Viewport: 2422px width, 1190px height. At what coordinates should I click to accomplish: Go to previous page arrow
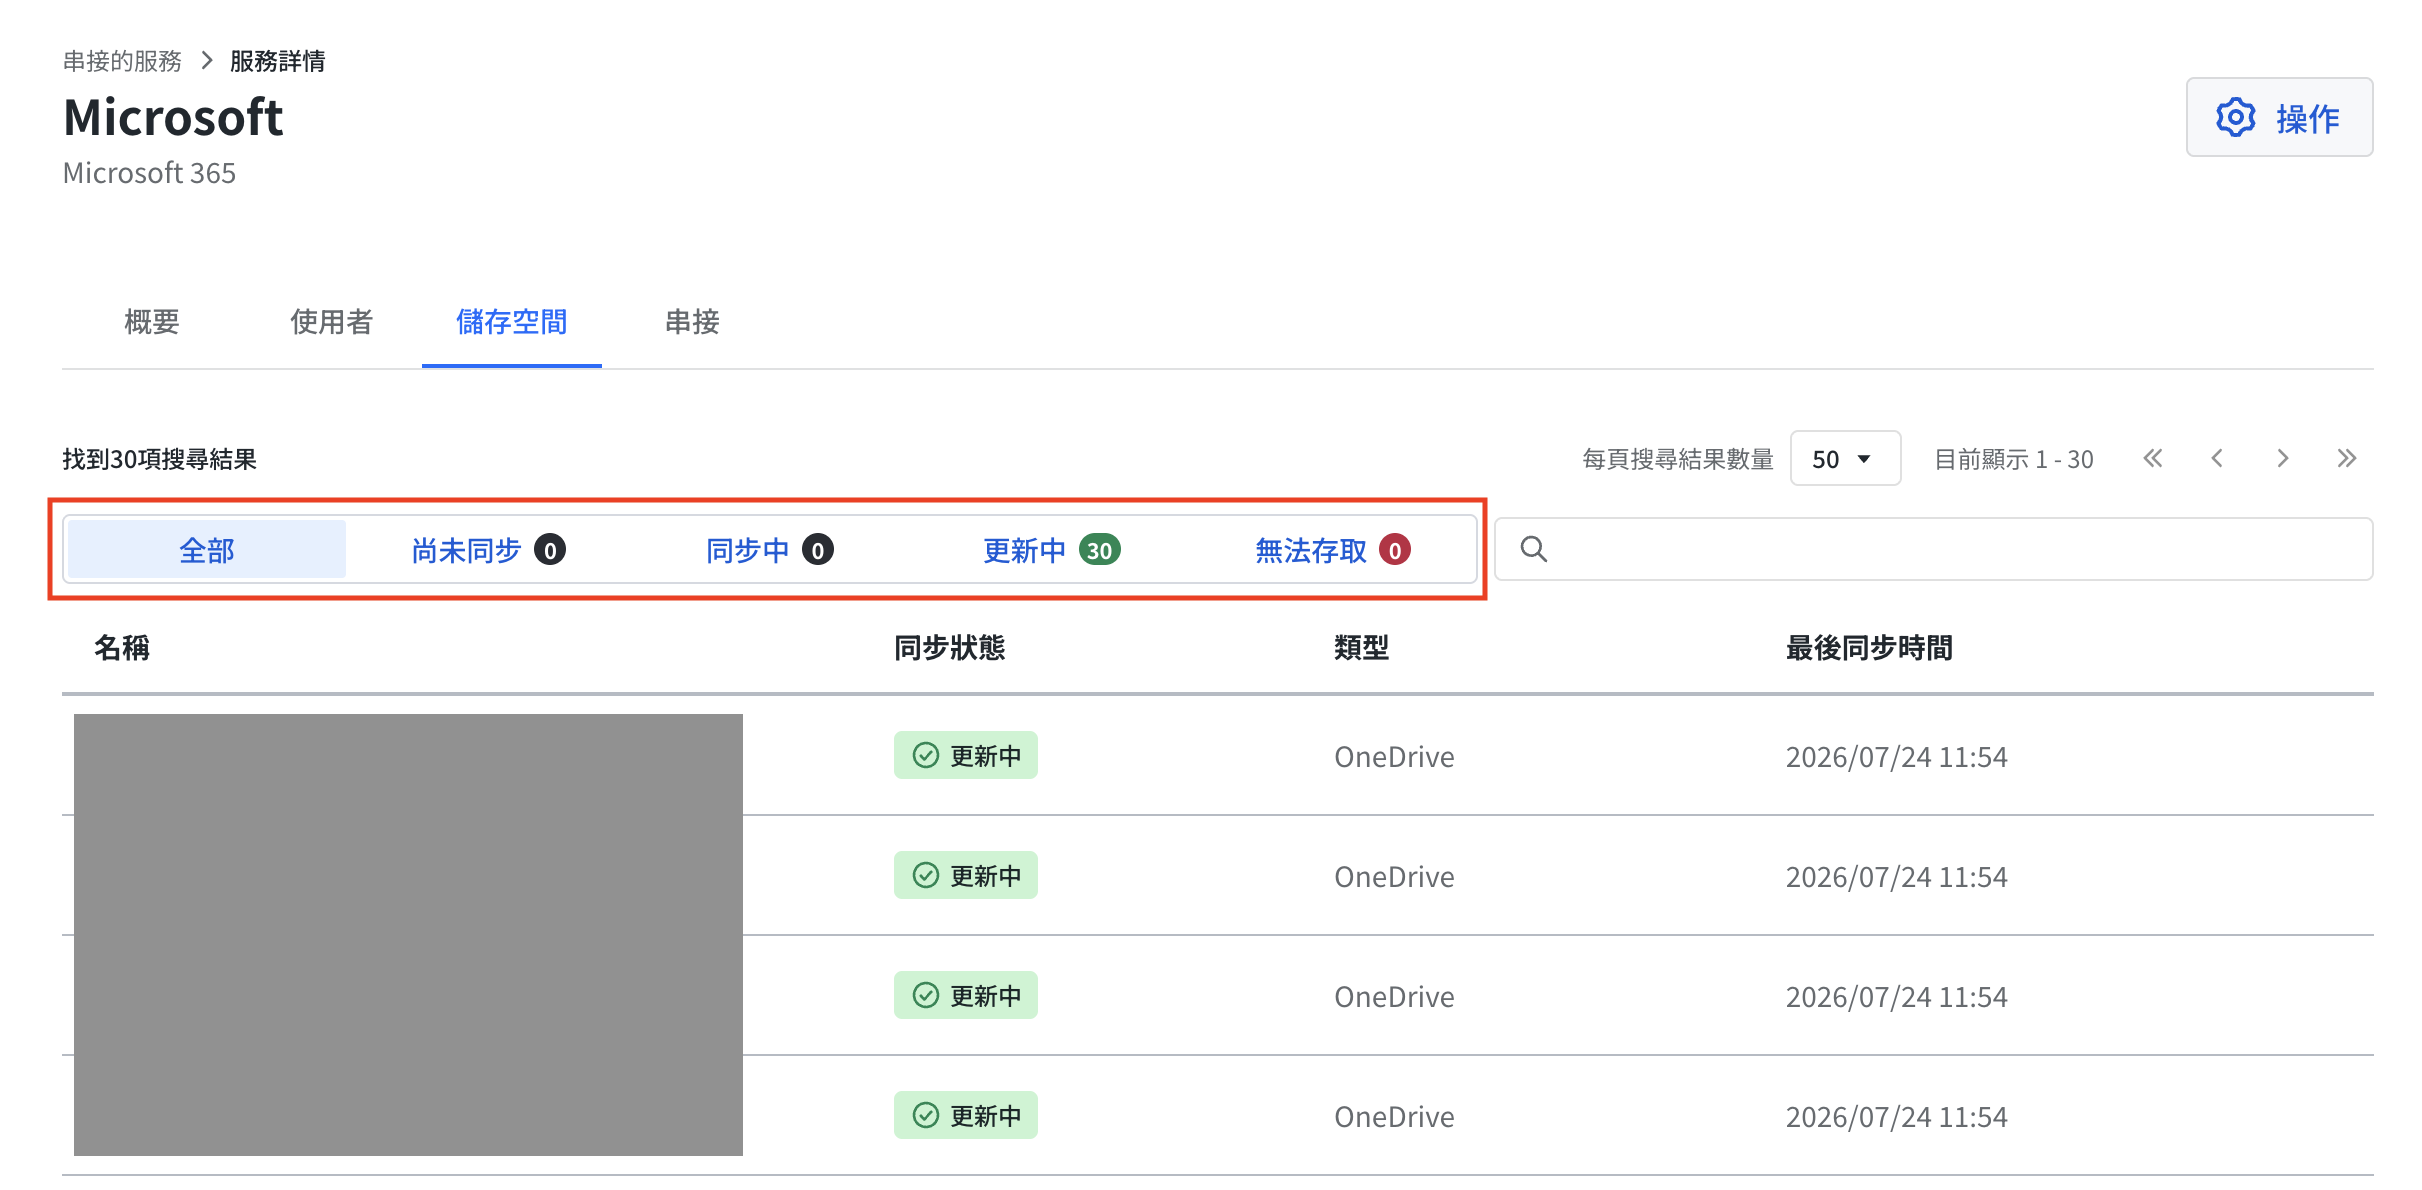2217,459
